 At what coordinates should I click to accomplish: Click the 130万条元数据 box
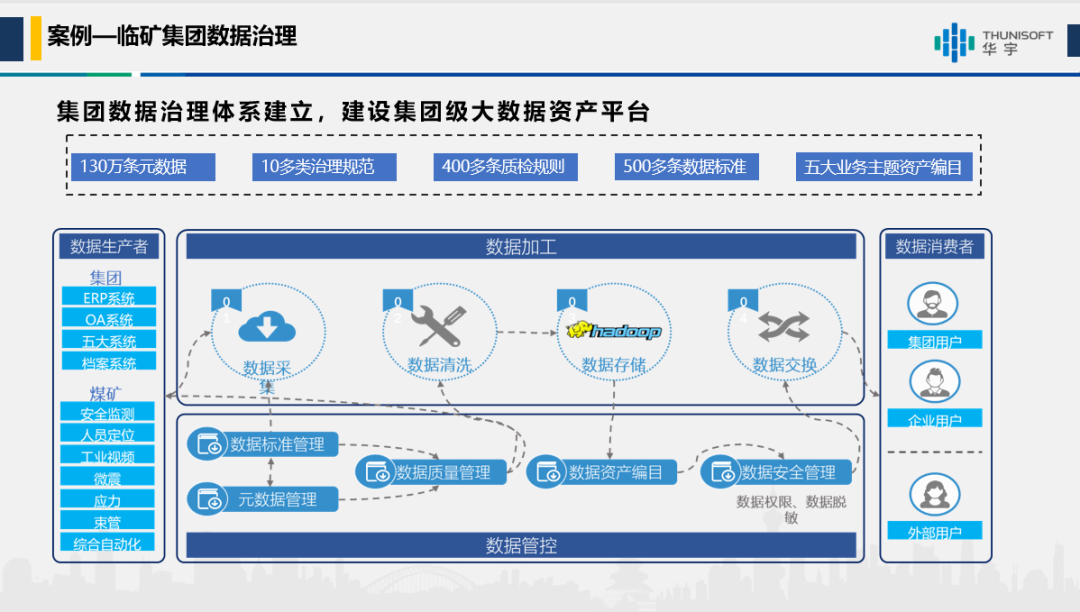143,167
